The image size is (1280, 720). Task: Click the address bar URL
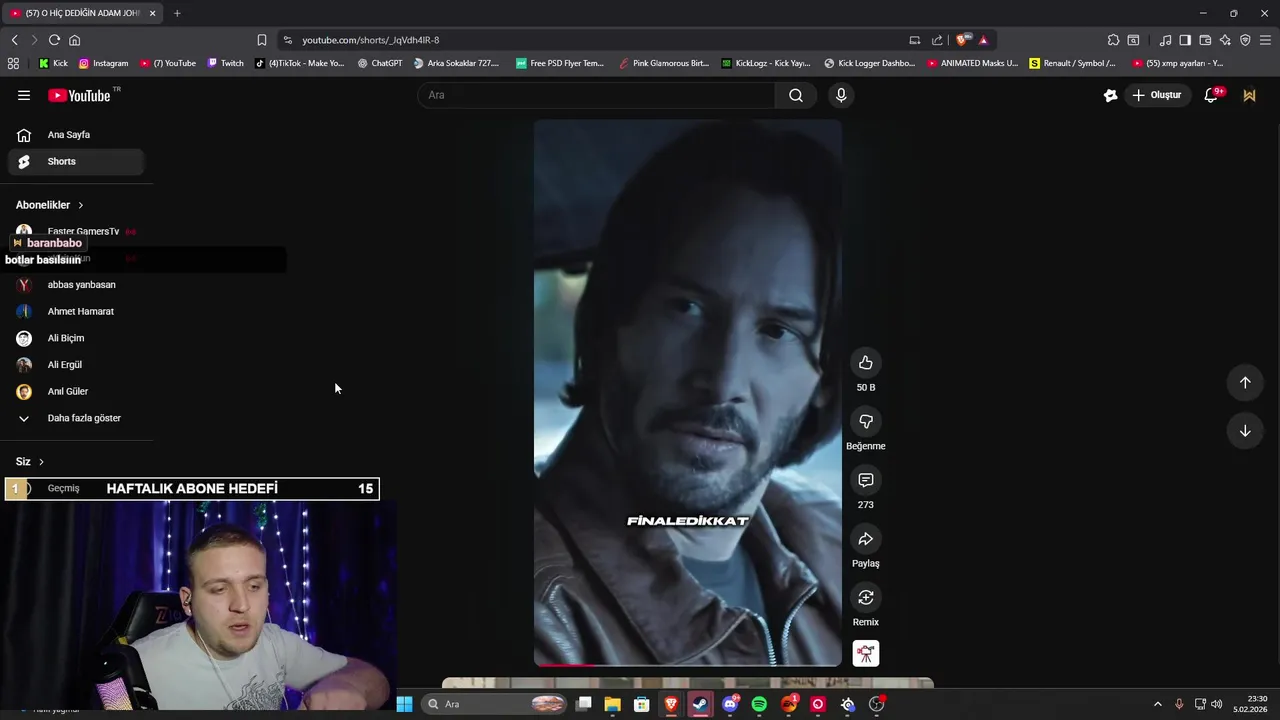coord(371,40)
